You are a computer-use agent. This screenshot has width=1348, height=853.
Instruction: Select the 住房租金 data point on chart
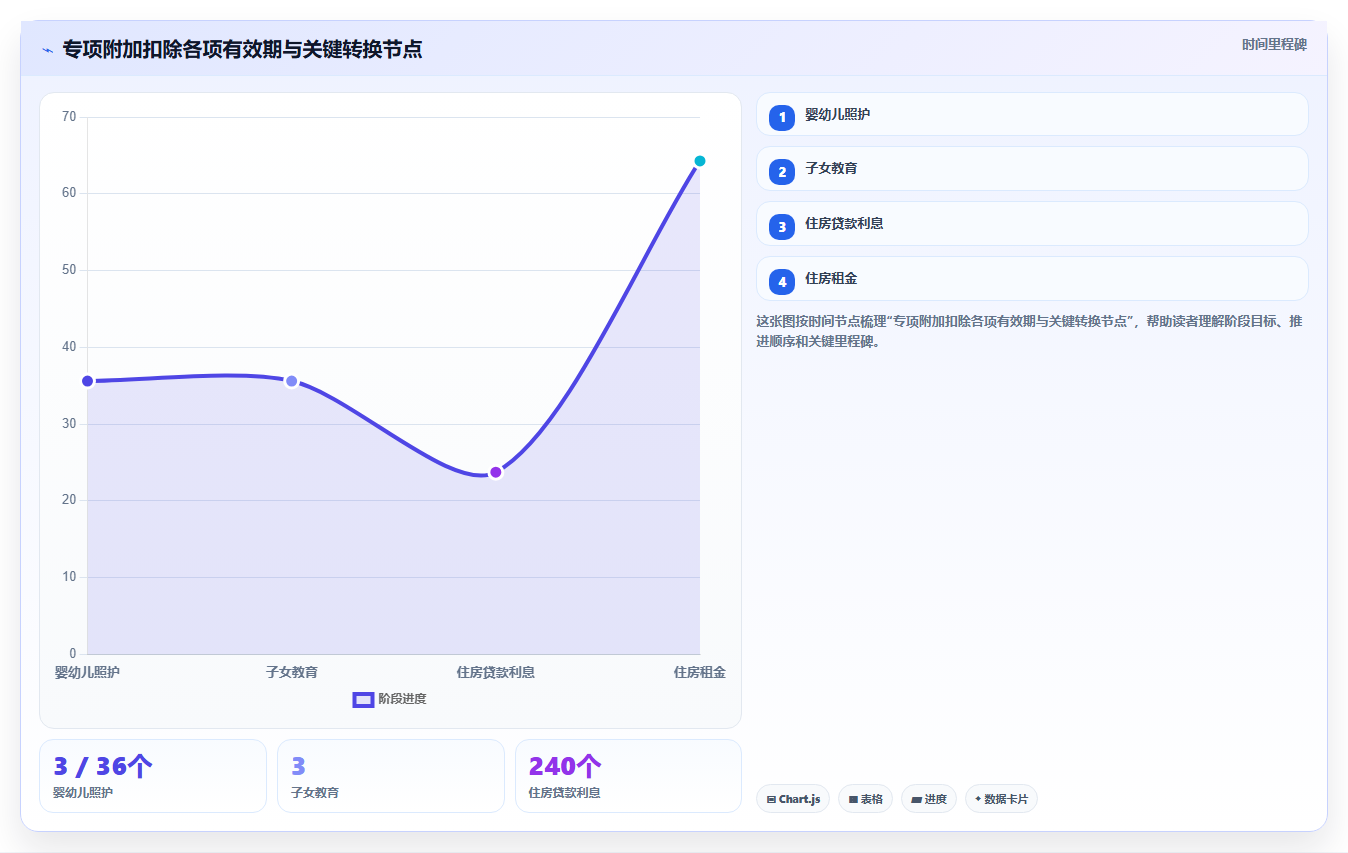tap(700, 161)
